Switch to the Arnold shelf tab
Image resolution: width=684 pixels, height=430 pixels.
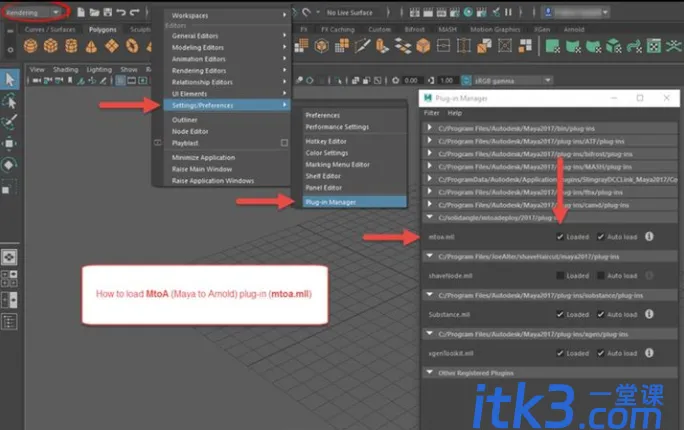pos(574,29)
